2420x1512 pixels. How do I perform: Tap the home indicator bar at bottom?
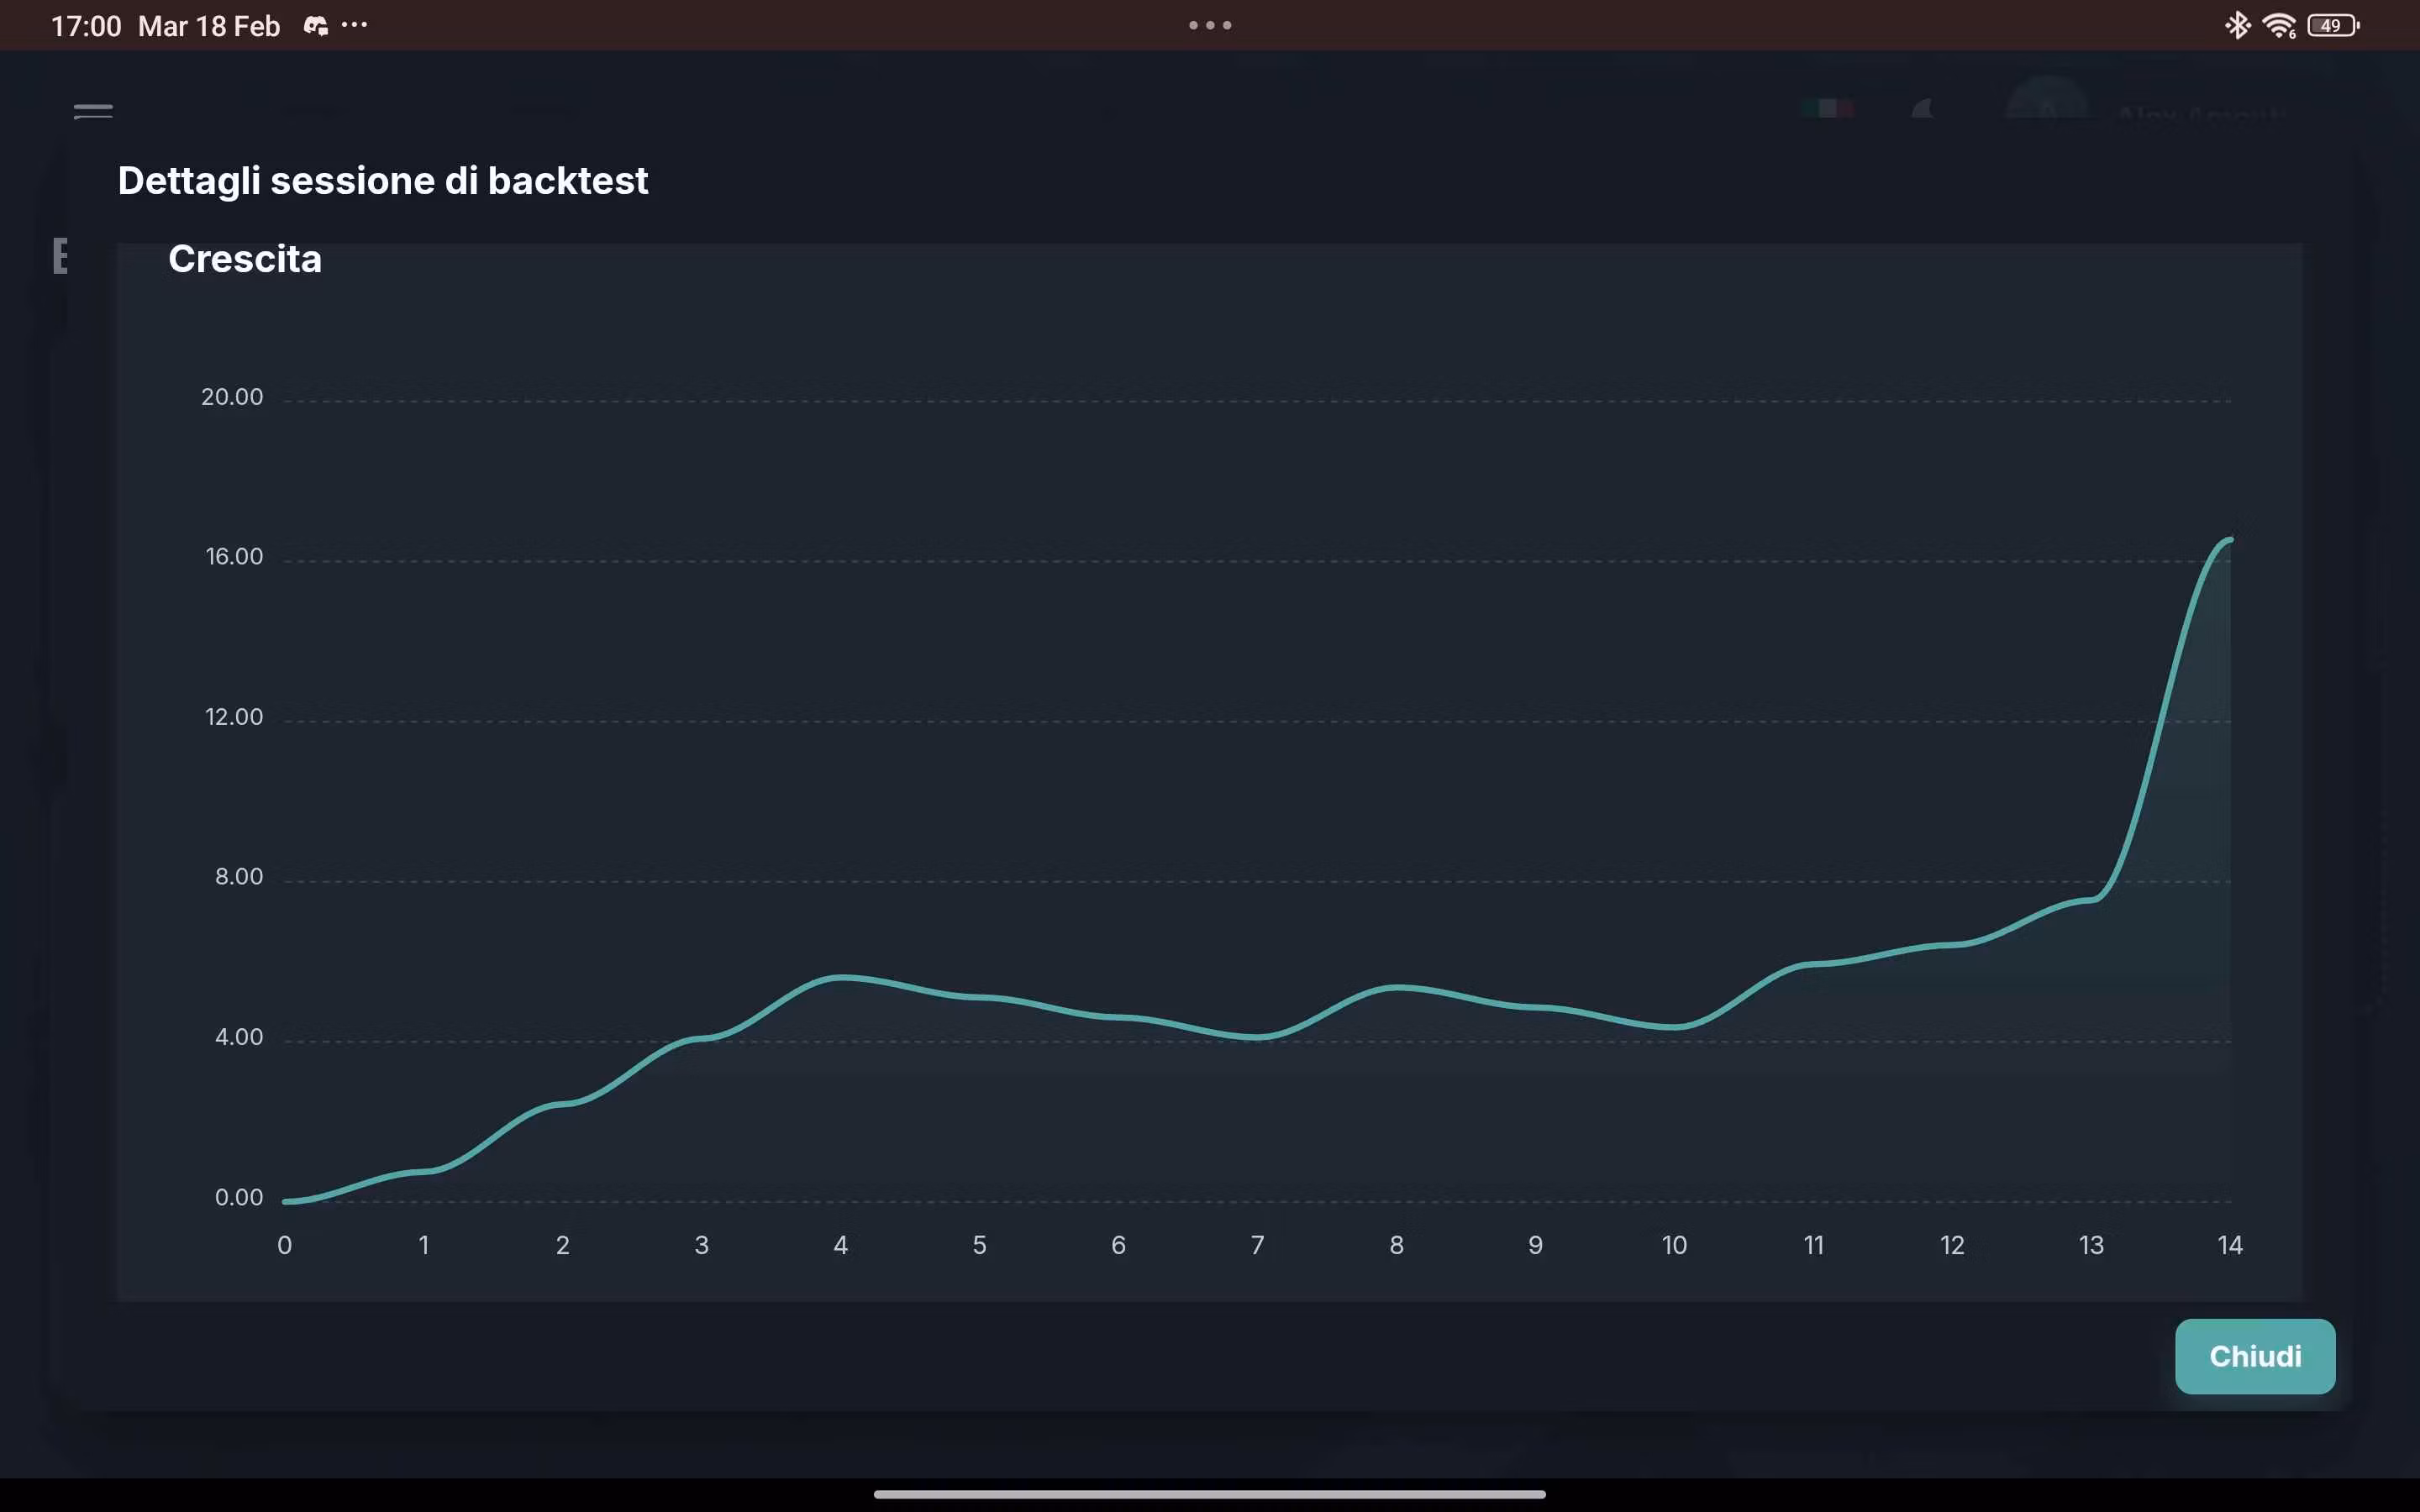[1210, 1494]
